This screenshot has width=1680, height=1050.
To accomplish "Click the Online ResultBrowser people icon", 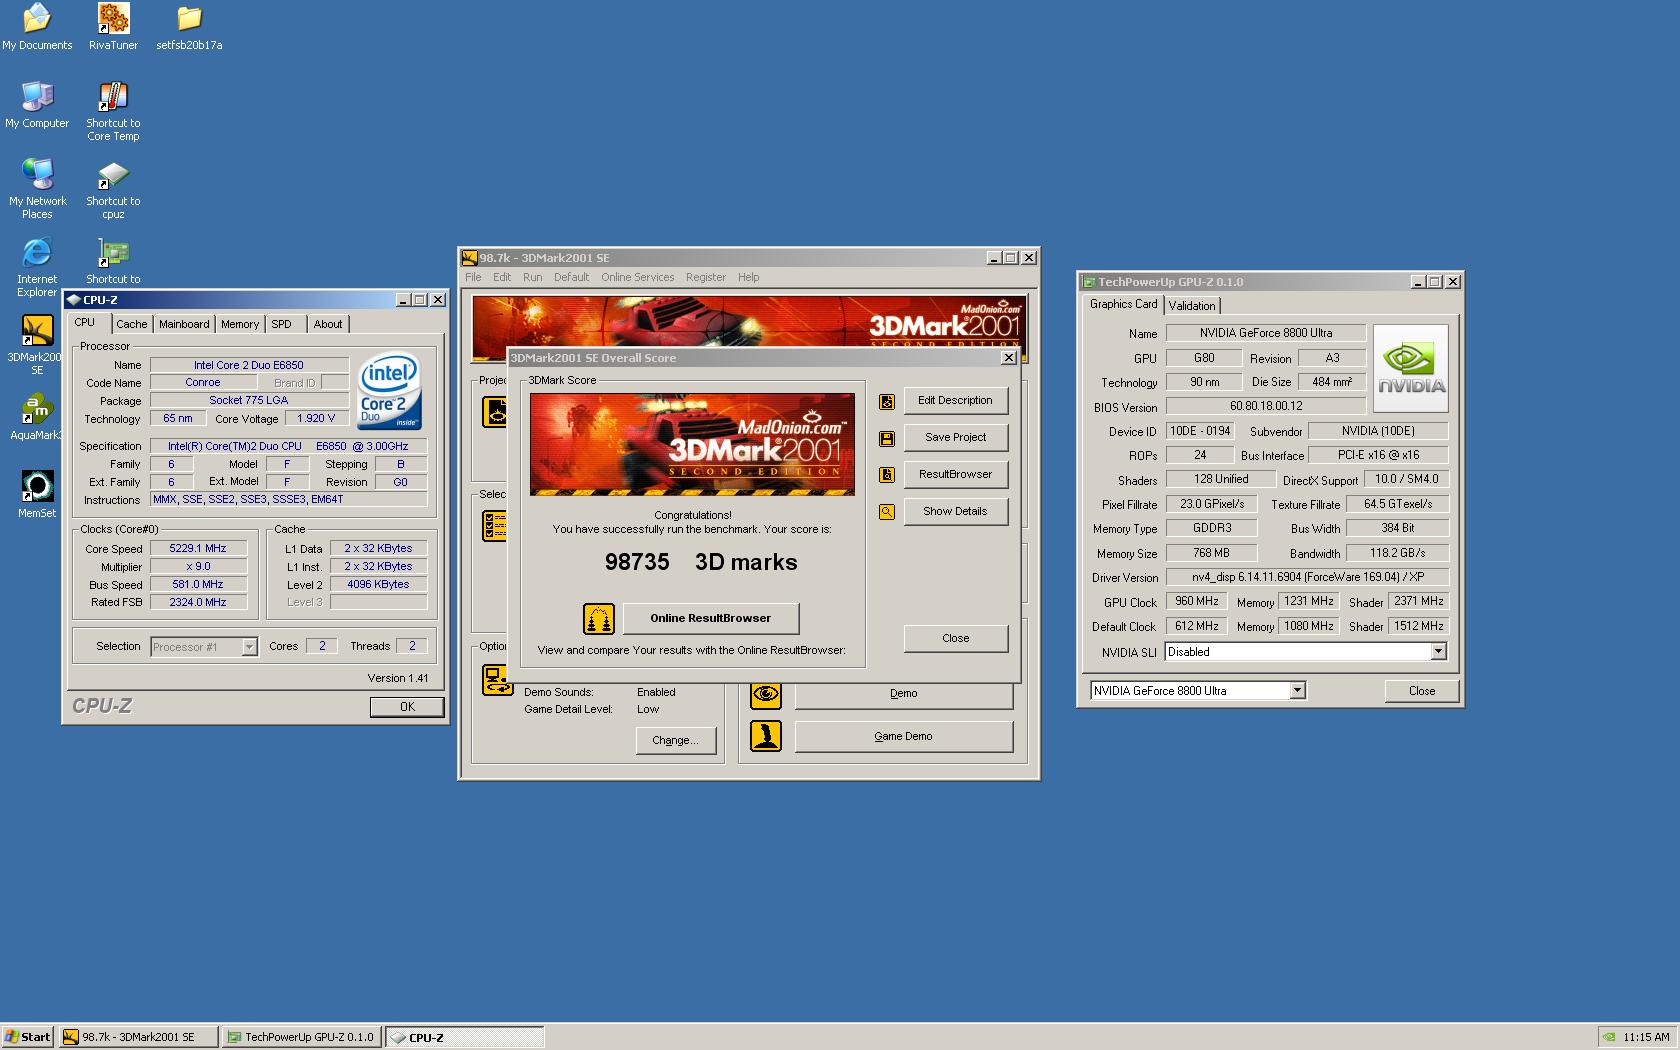I will click(x=599, y=618).
